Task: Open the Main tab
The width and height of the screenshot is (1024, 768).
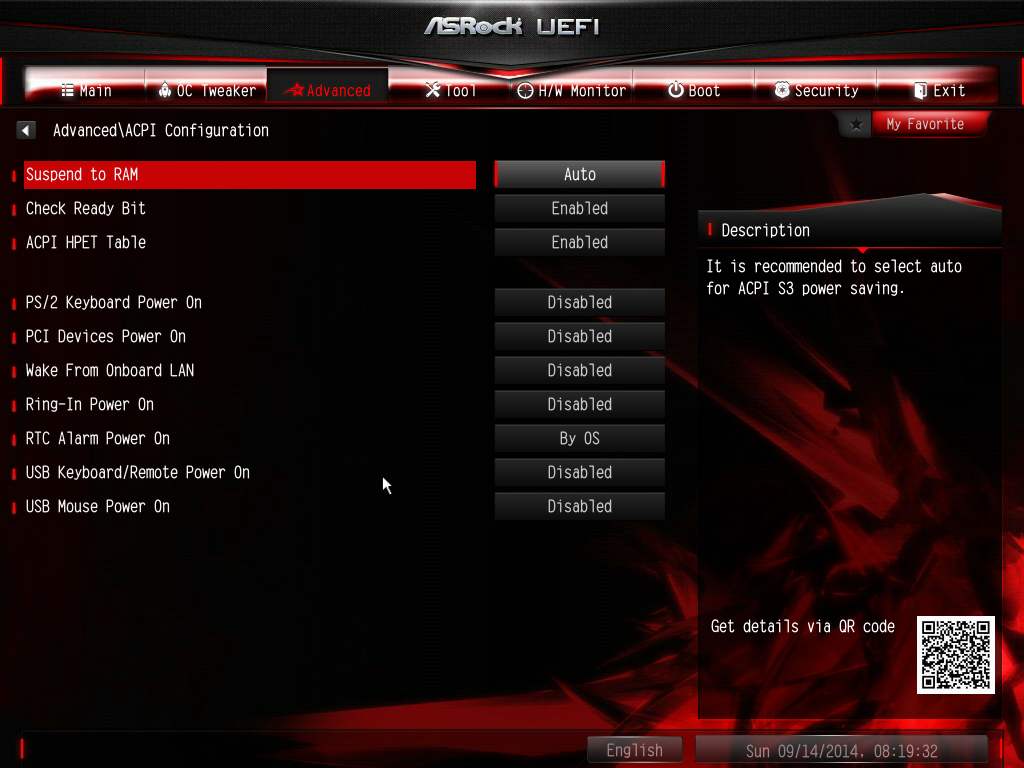Action: click(86, 90)
